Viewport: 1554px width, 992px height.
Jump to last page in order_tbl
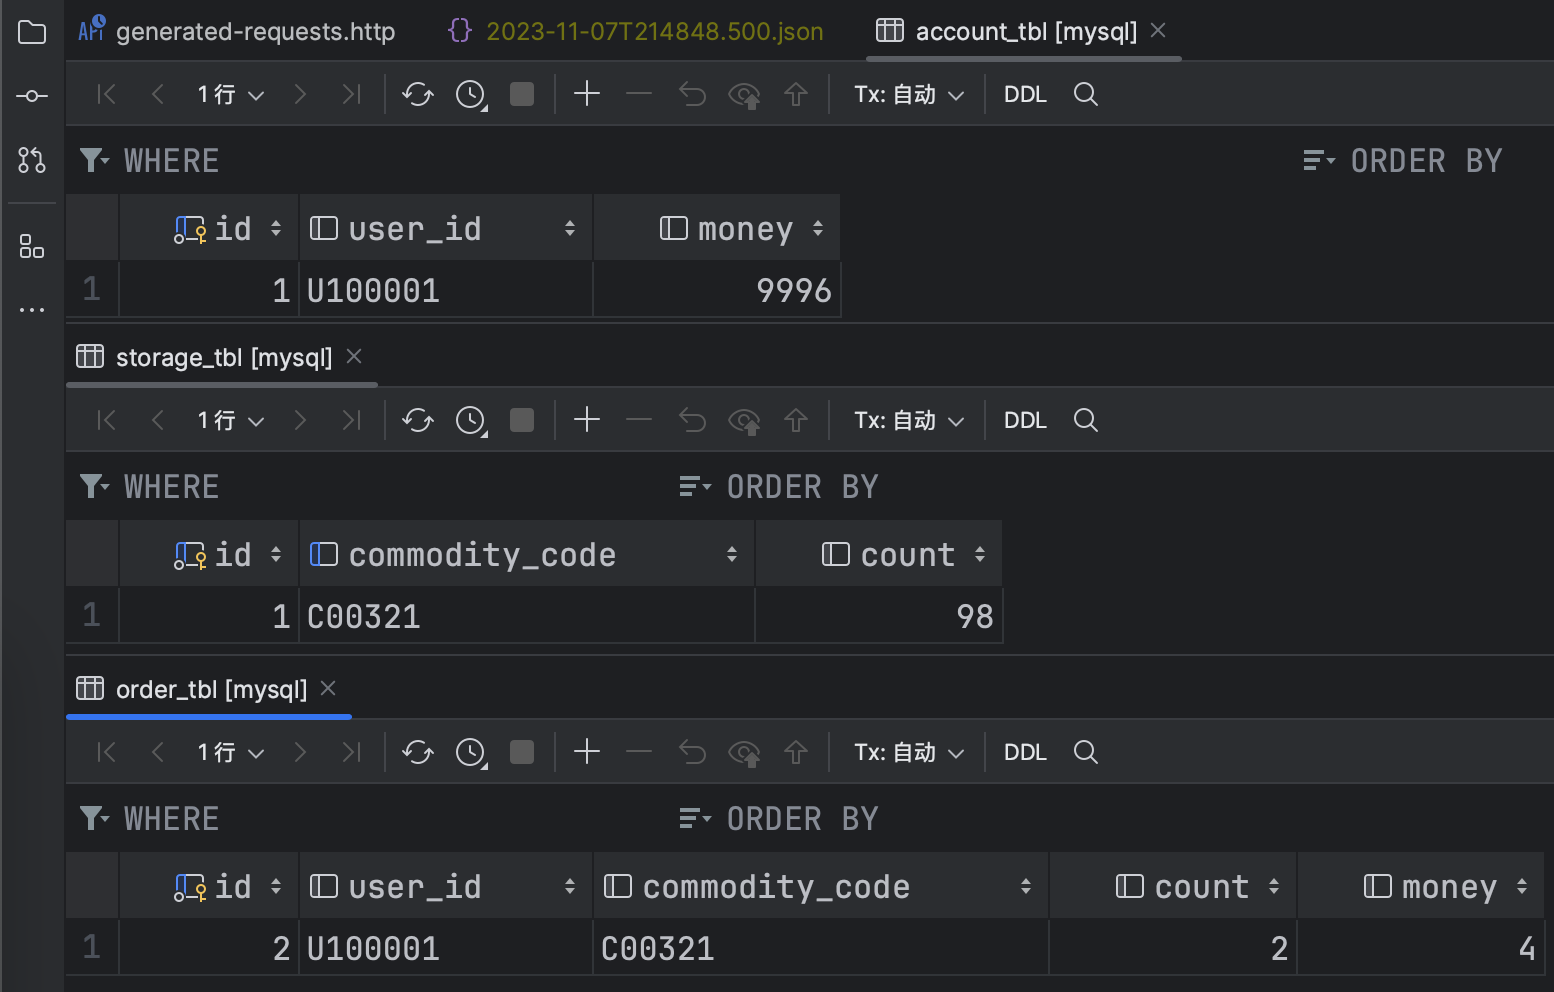351,752
